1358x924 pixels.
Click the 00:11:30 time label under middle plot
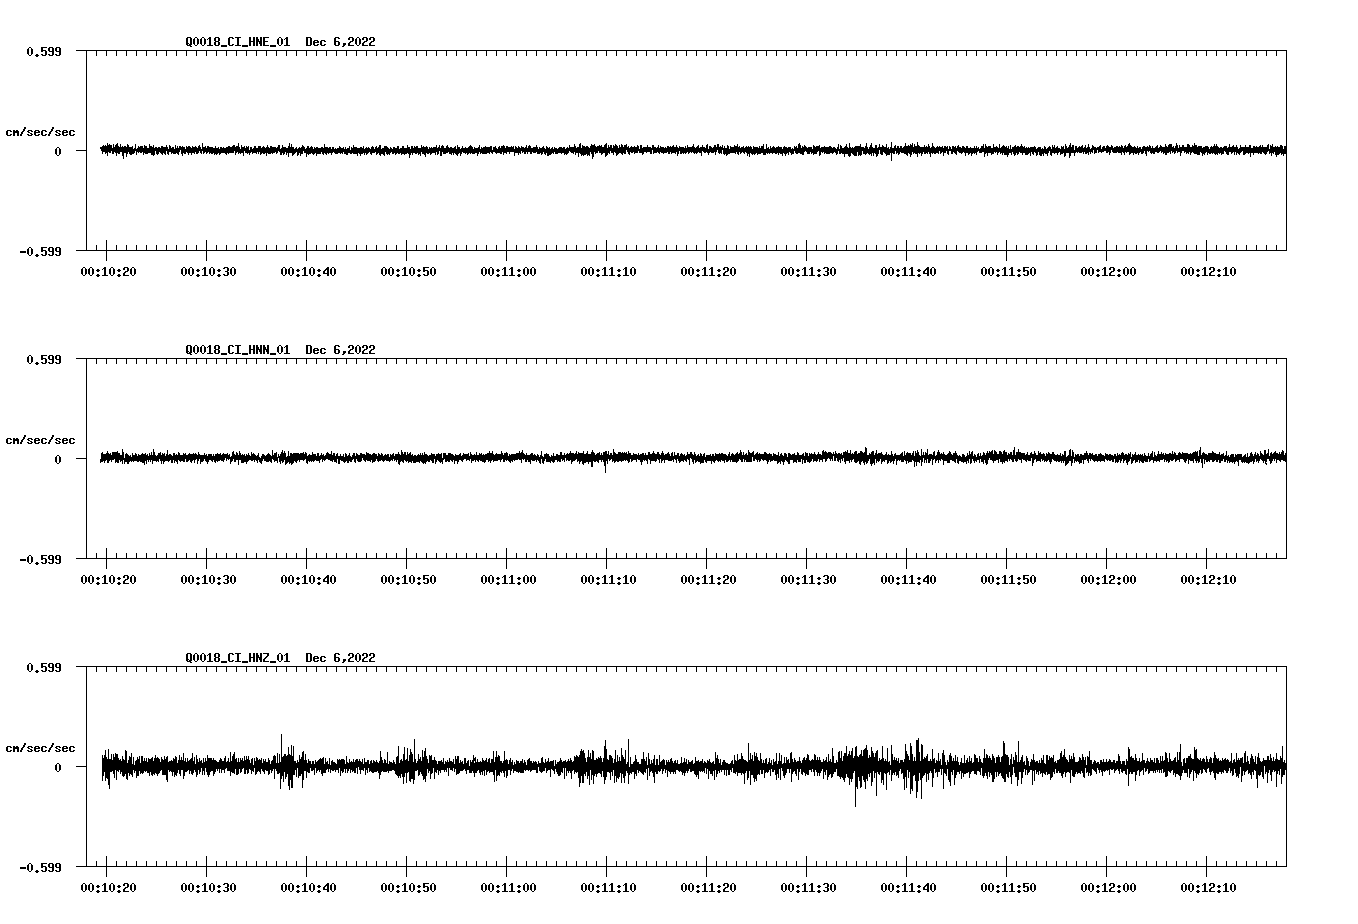point(807,578)
